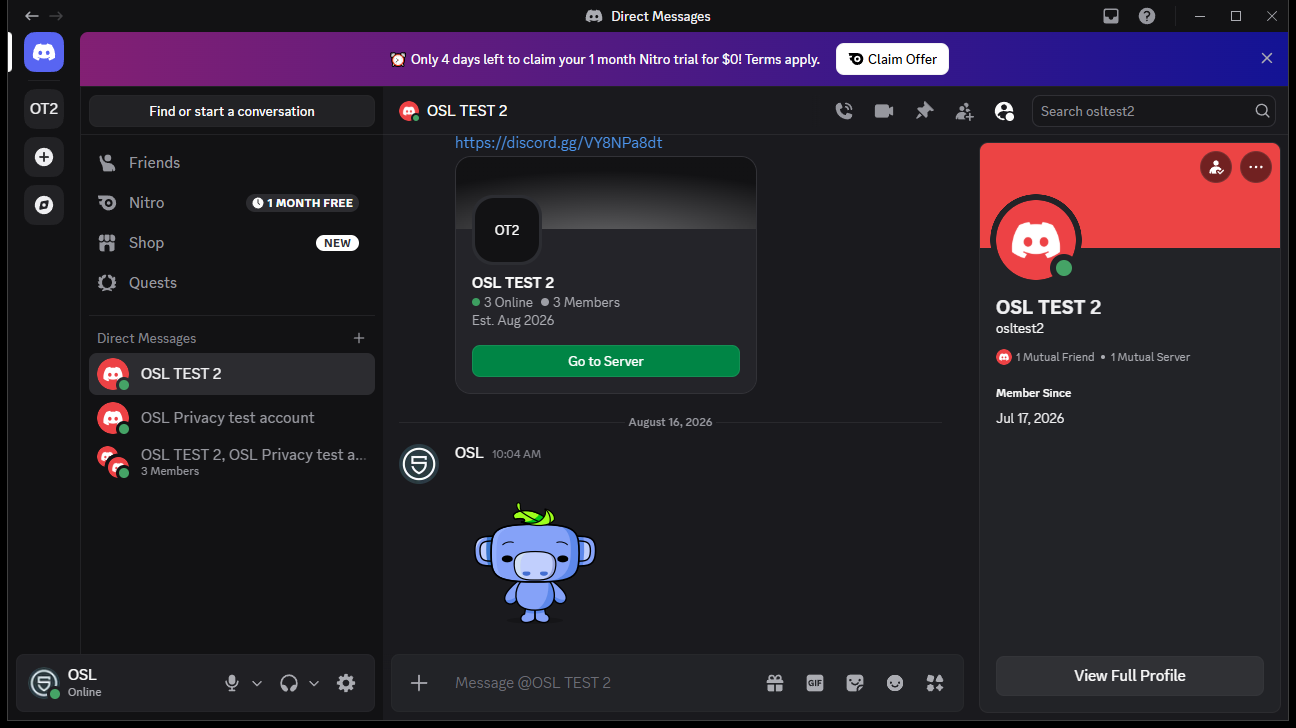Click the search magnifier icon

[x=1262, y=111]
